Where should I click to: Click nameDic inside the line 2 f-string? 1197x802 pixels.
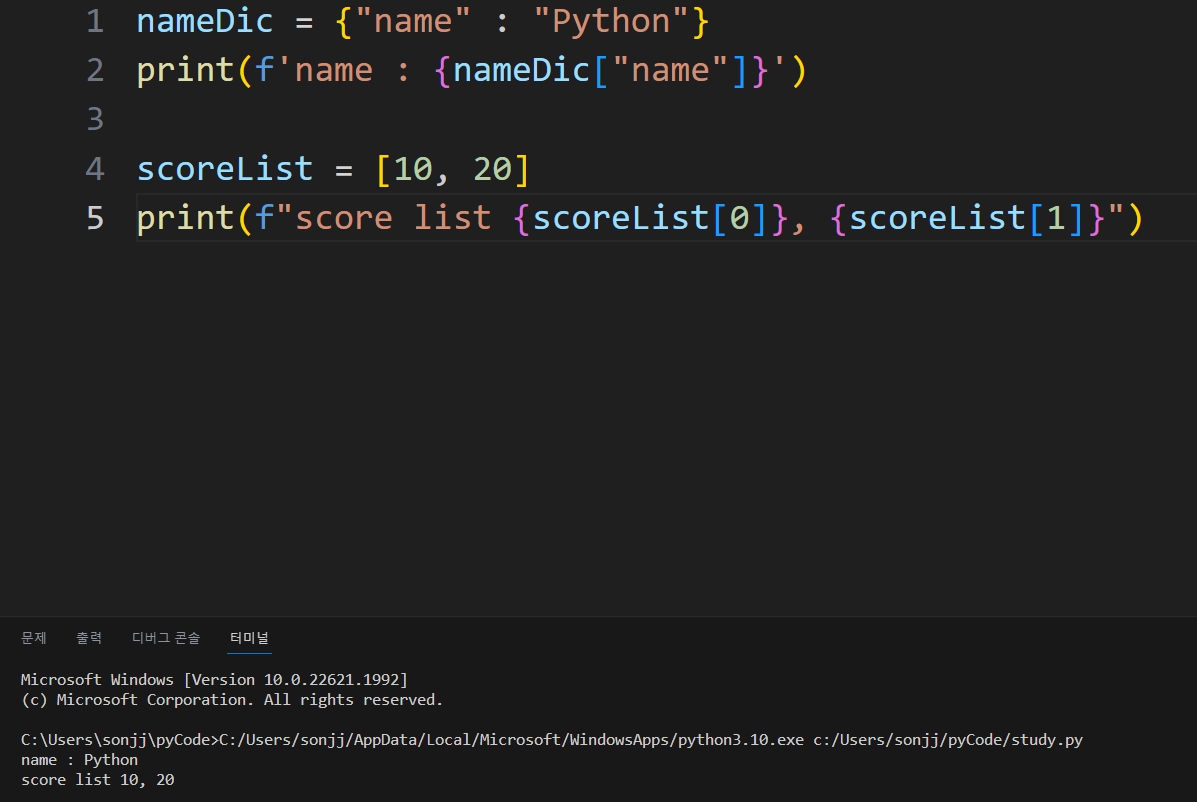pos(521,70)
